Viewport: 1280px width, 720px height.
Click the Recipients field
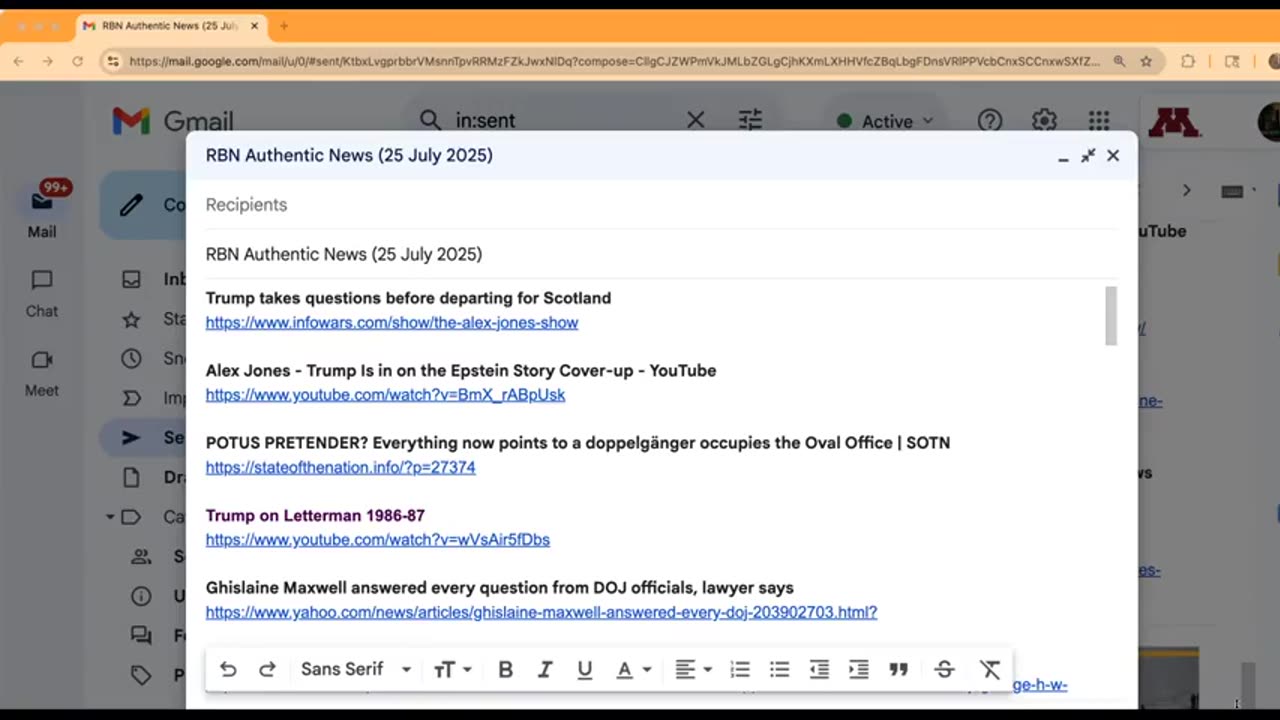pos(660,205)
